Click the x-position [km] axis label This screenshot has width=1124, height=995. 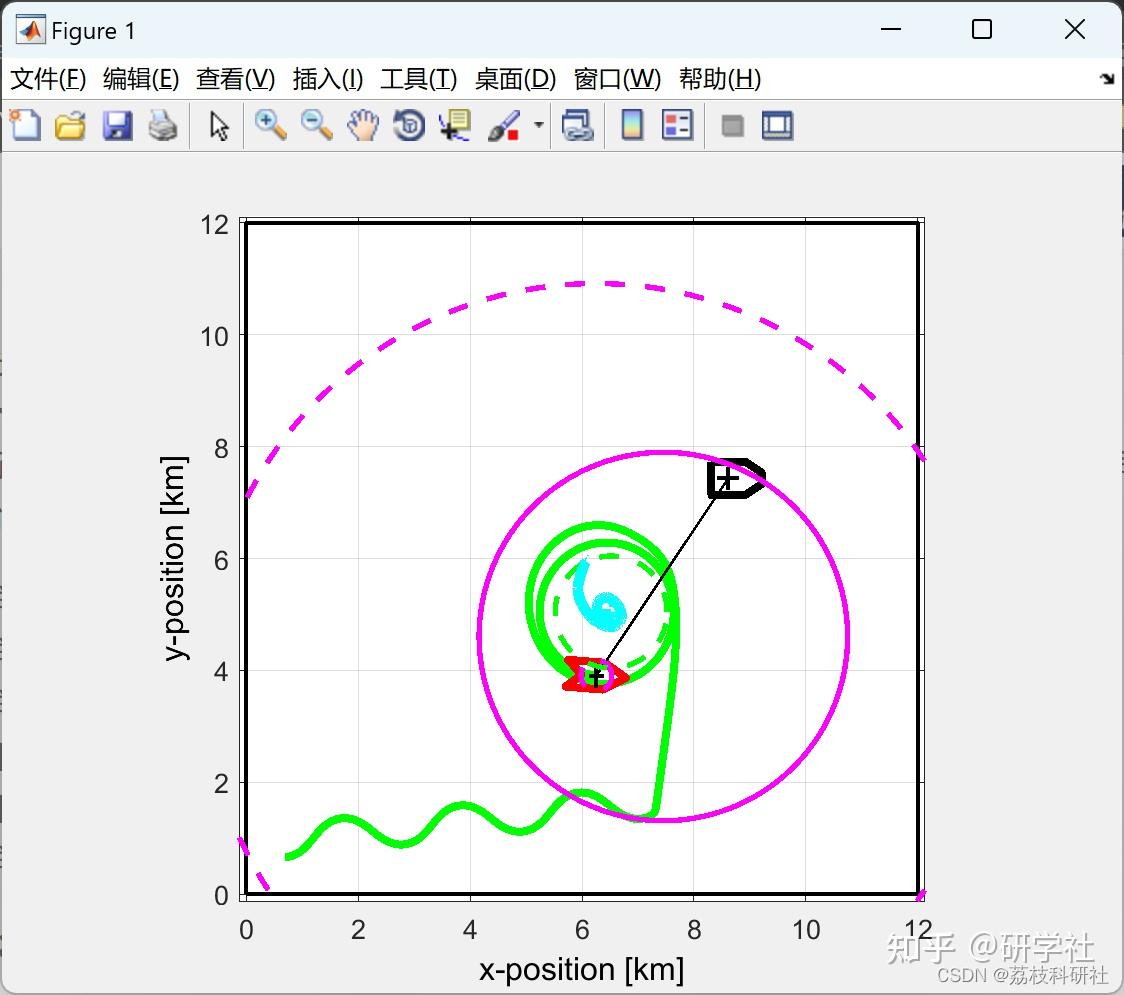click(581, 970)
